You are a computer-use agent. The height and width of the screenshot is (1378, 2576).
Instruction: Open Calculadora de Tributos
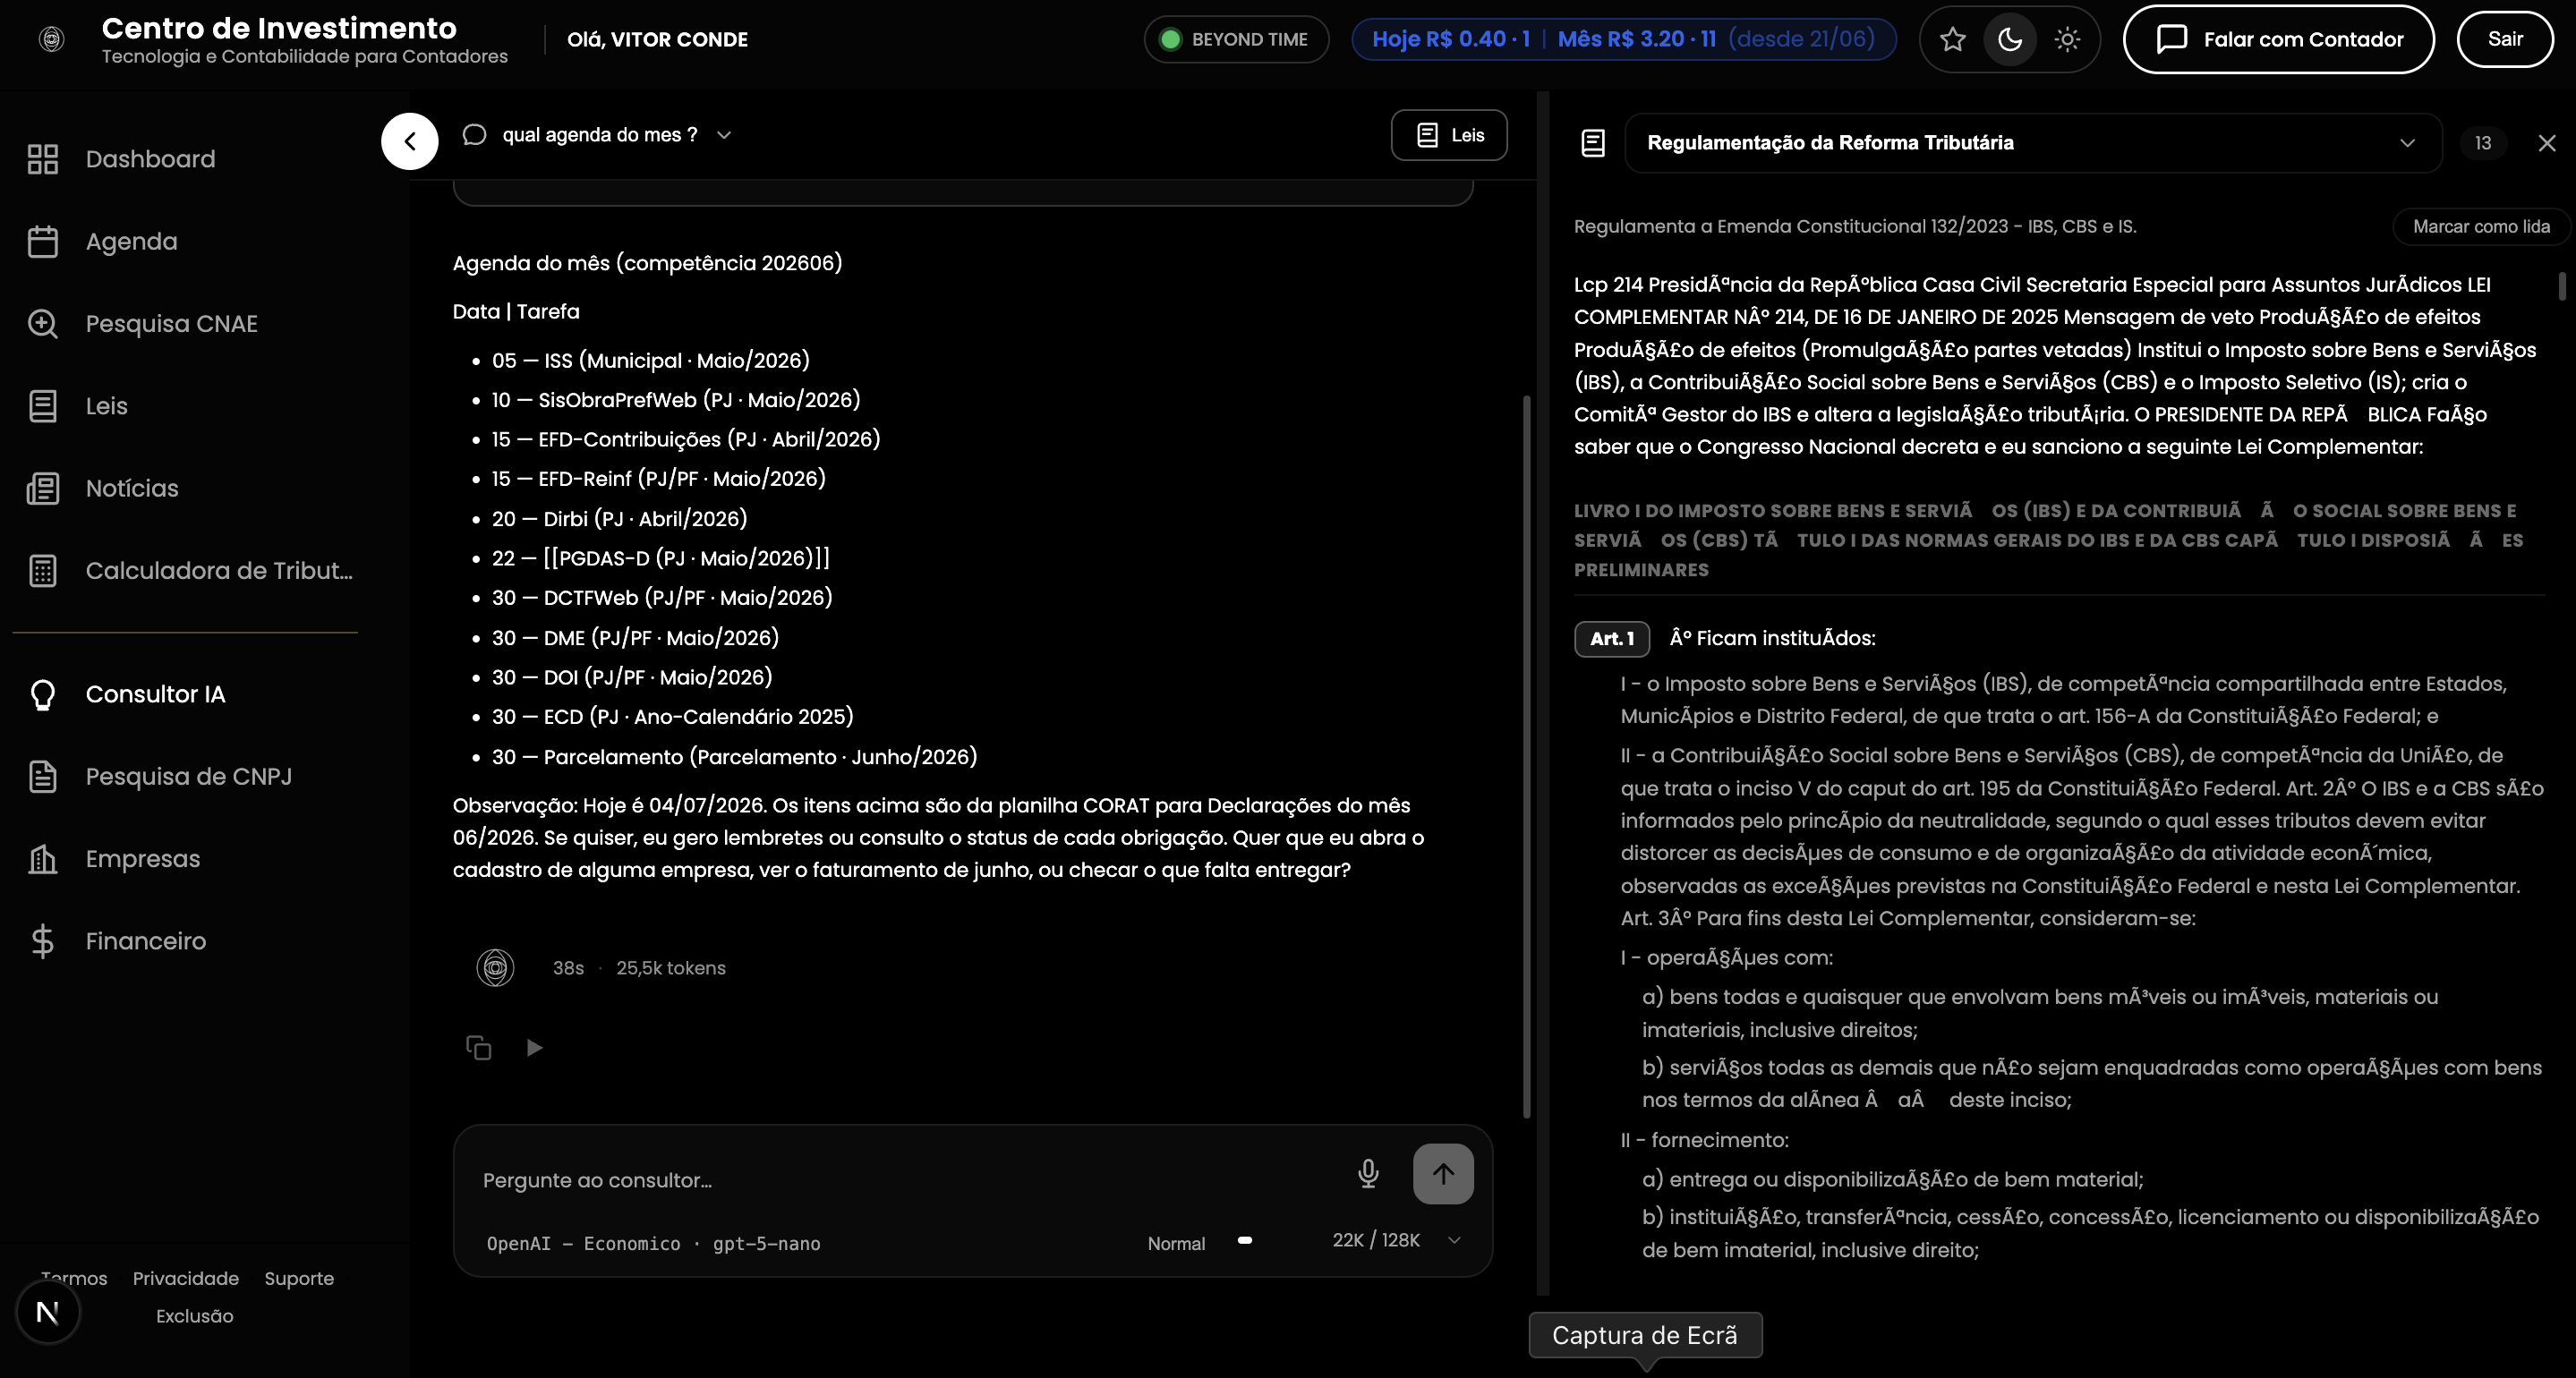click(219, 570)
